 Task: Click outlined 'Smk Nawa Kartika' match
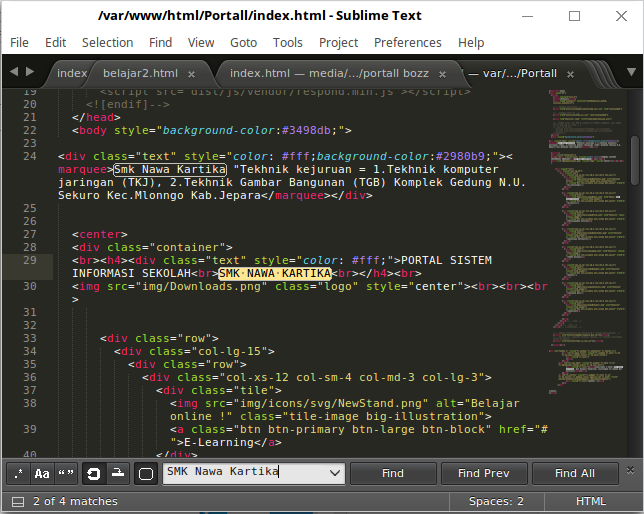point(170,169)
